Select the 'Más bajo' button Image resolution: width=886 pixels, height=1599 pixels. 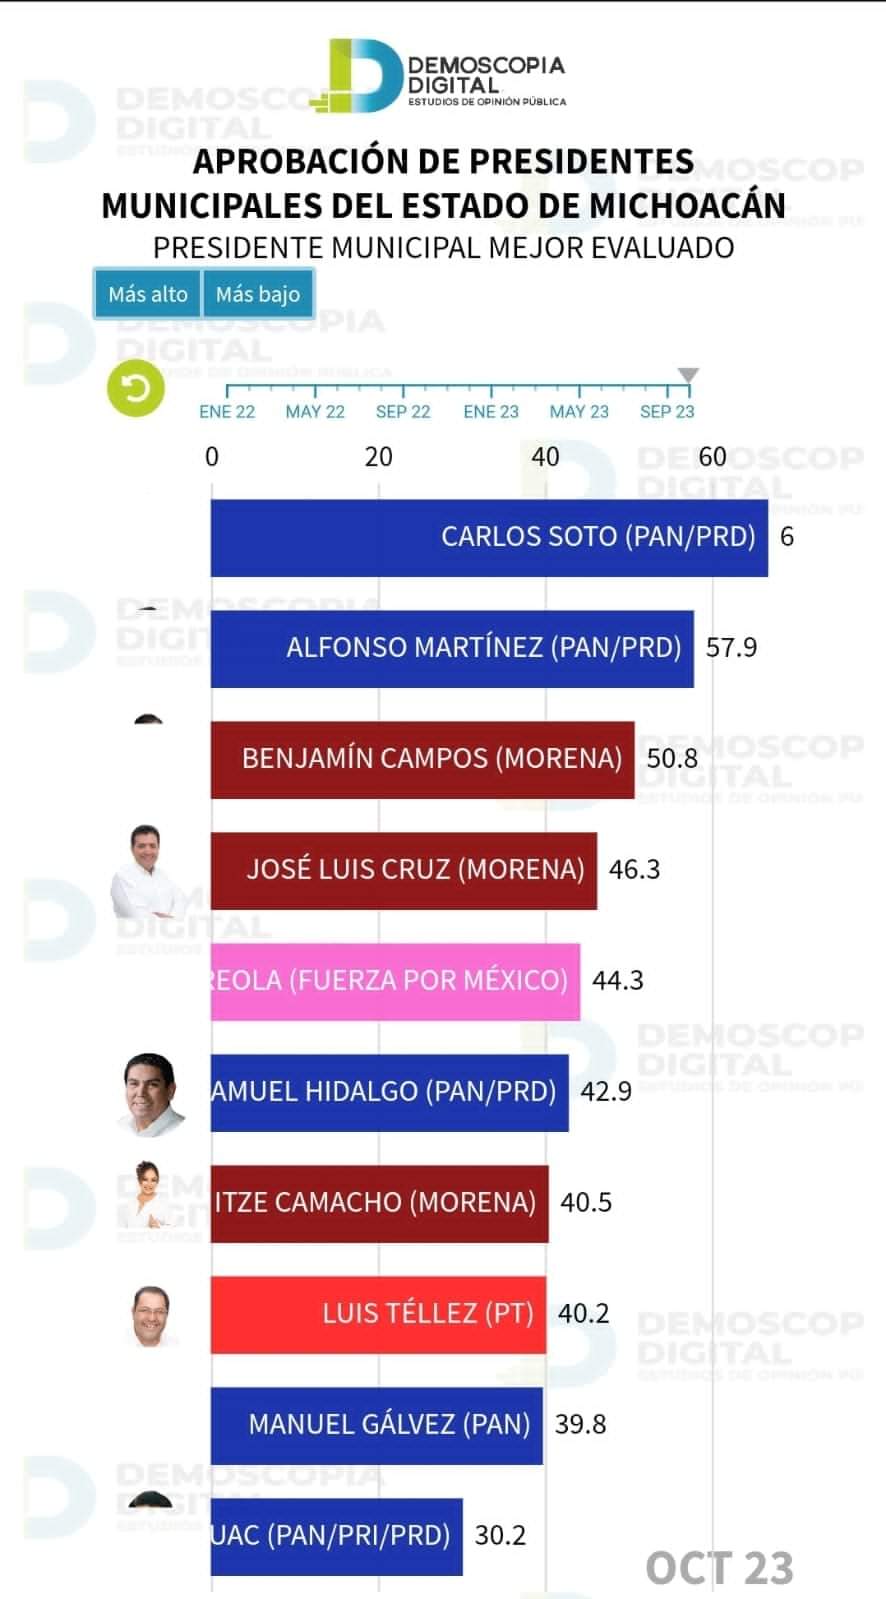(258, 294)
